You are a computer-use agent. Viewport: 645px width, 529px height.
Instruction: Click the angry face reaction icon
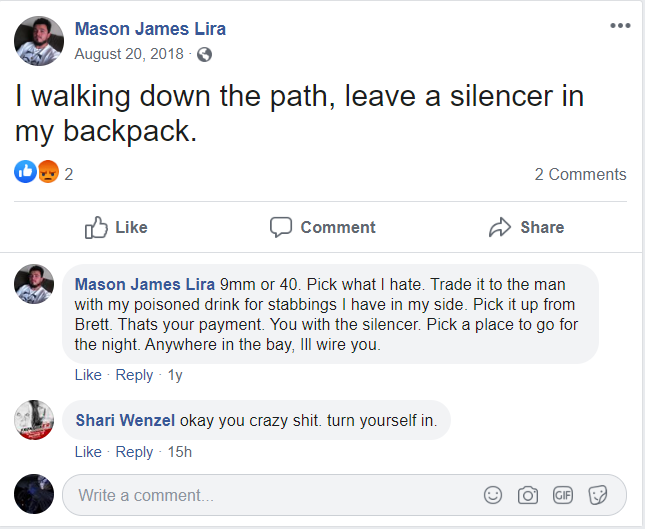click(x=48, y=172)
